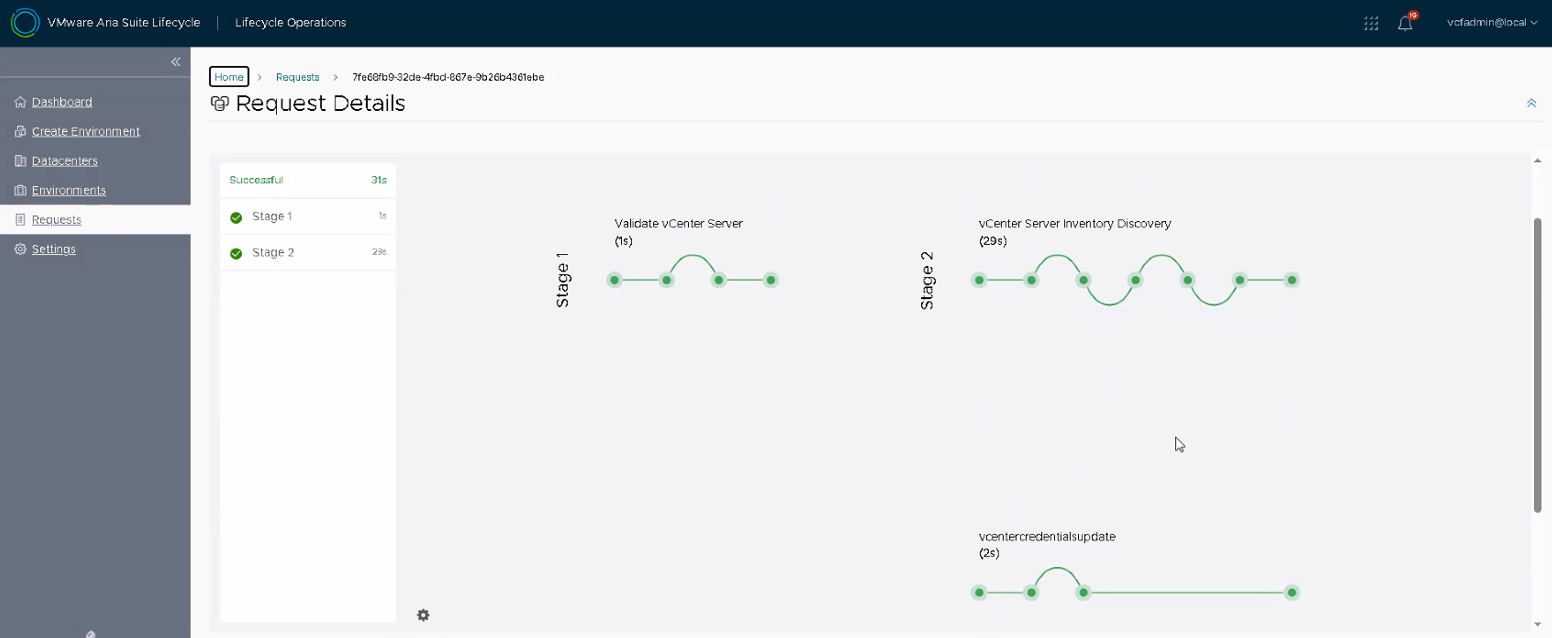Select Requests in the navigation menu
Screen dimensions: 1552x638
(56, 220)
